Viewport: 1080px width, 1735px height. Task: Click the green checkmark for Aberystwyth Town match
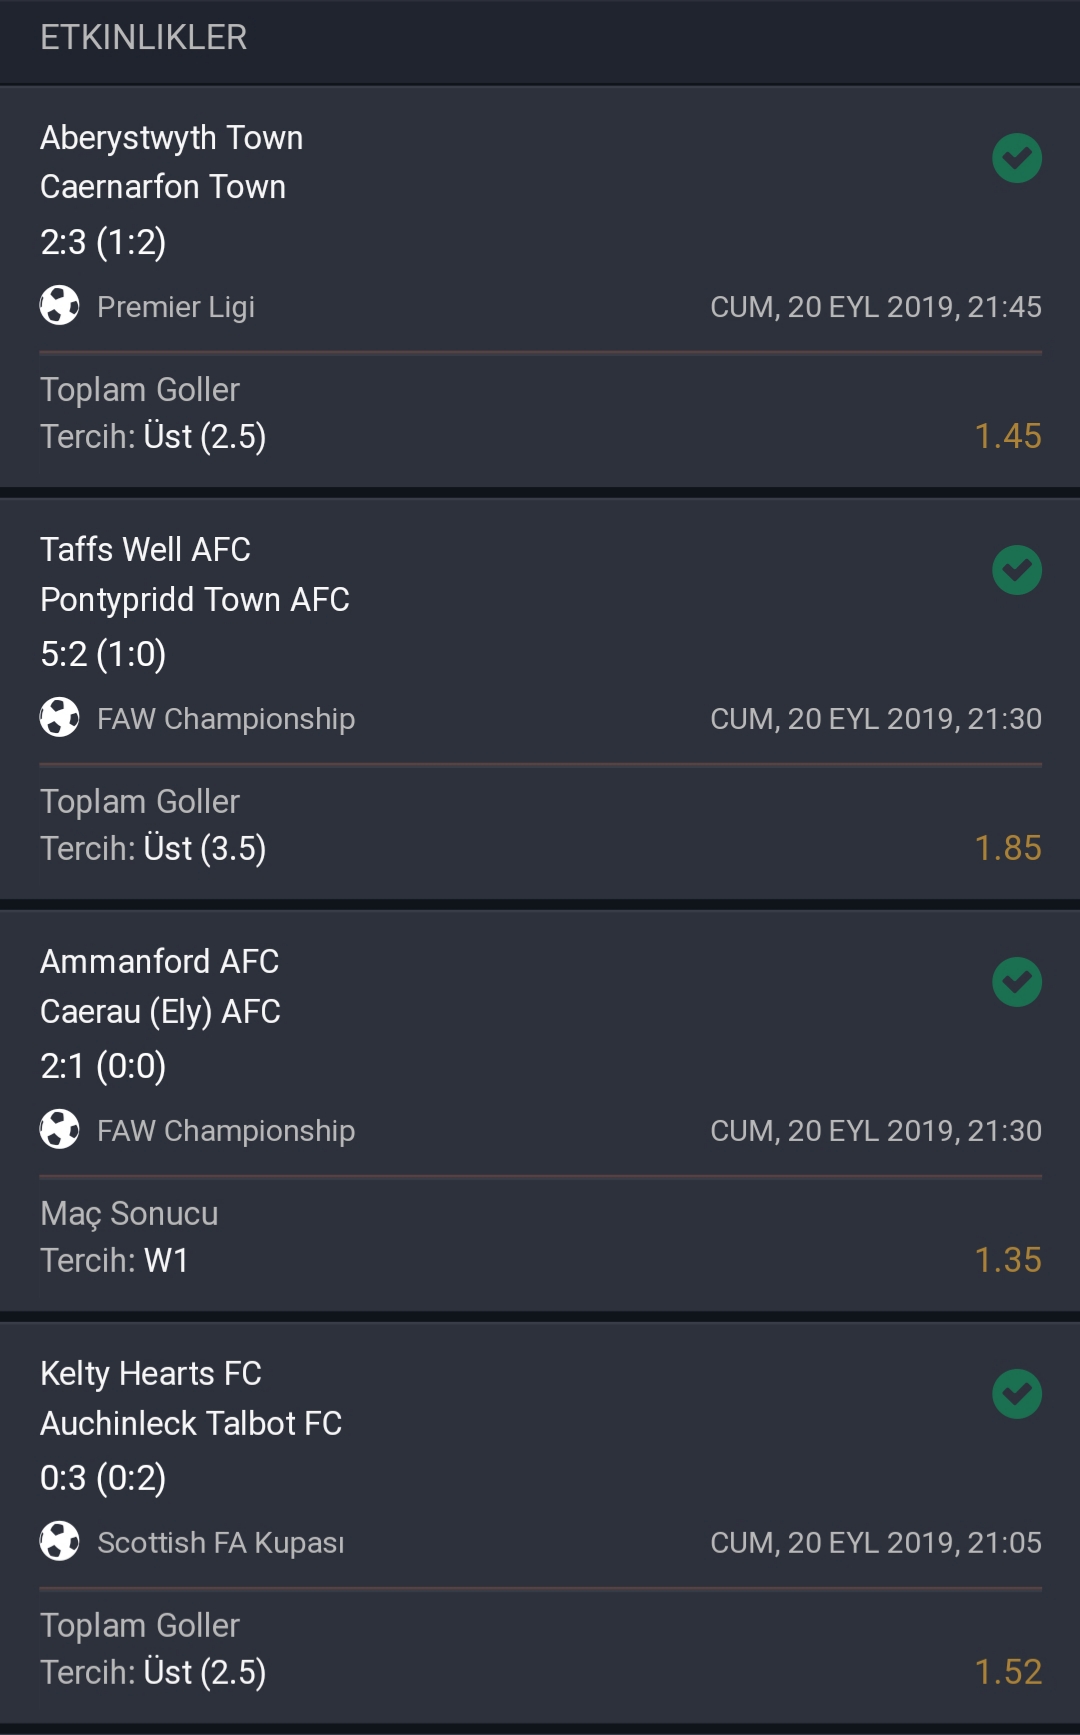(x=1017, y=158)
